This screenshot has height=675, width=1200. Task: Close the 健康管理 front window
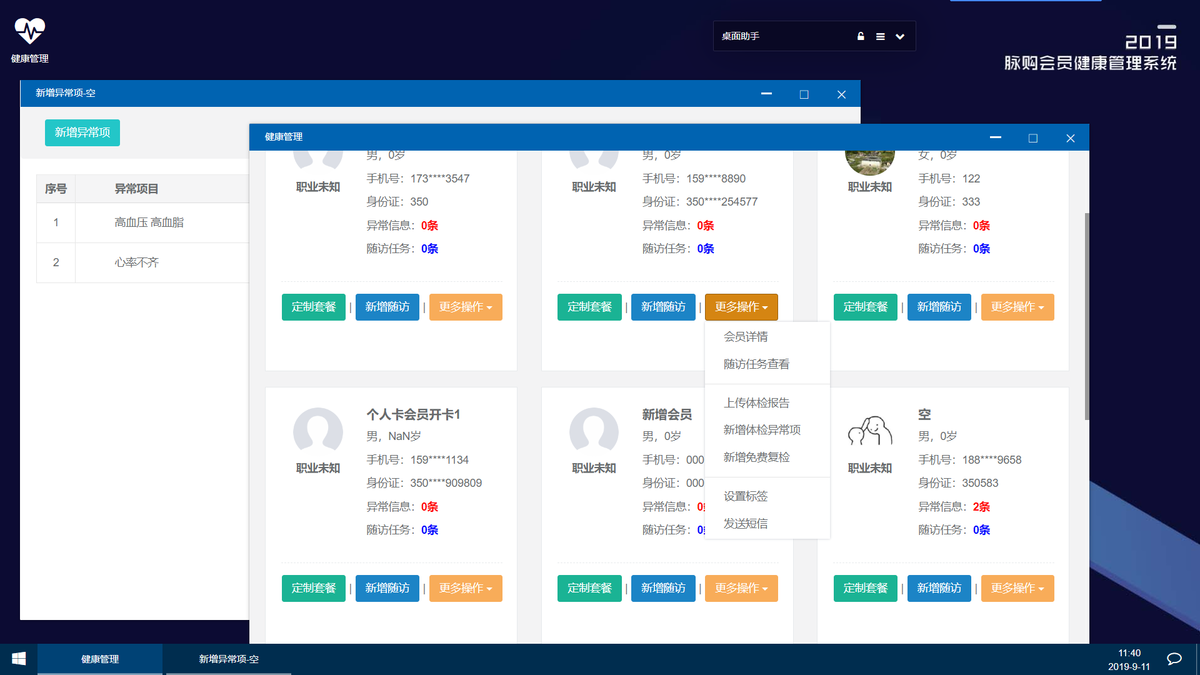[x=1070, y=137]
